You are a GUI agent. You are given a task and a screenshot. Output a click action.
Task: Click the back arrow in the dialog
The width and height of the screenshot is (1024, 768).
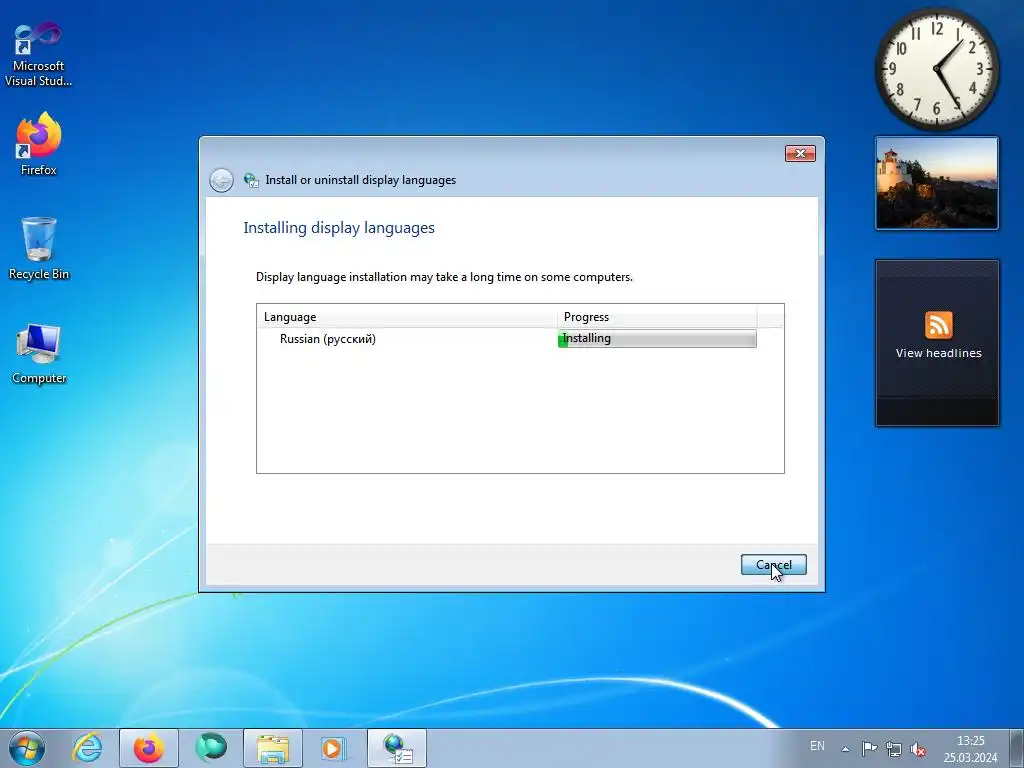point(221,180)
